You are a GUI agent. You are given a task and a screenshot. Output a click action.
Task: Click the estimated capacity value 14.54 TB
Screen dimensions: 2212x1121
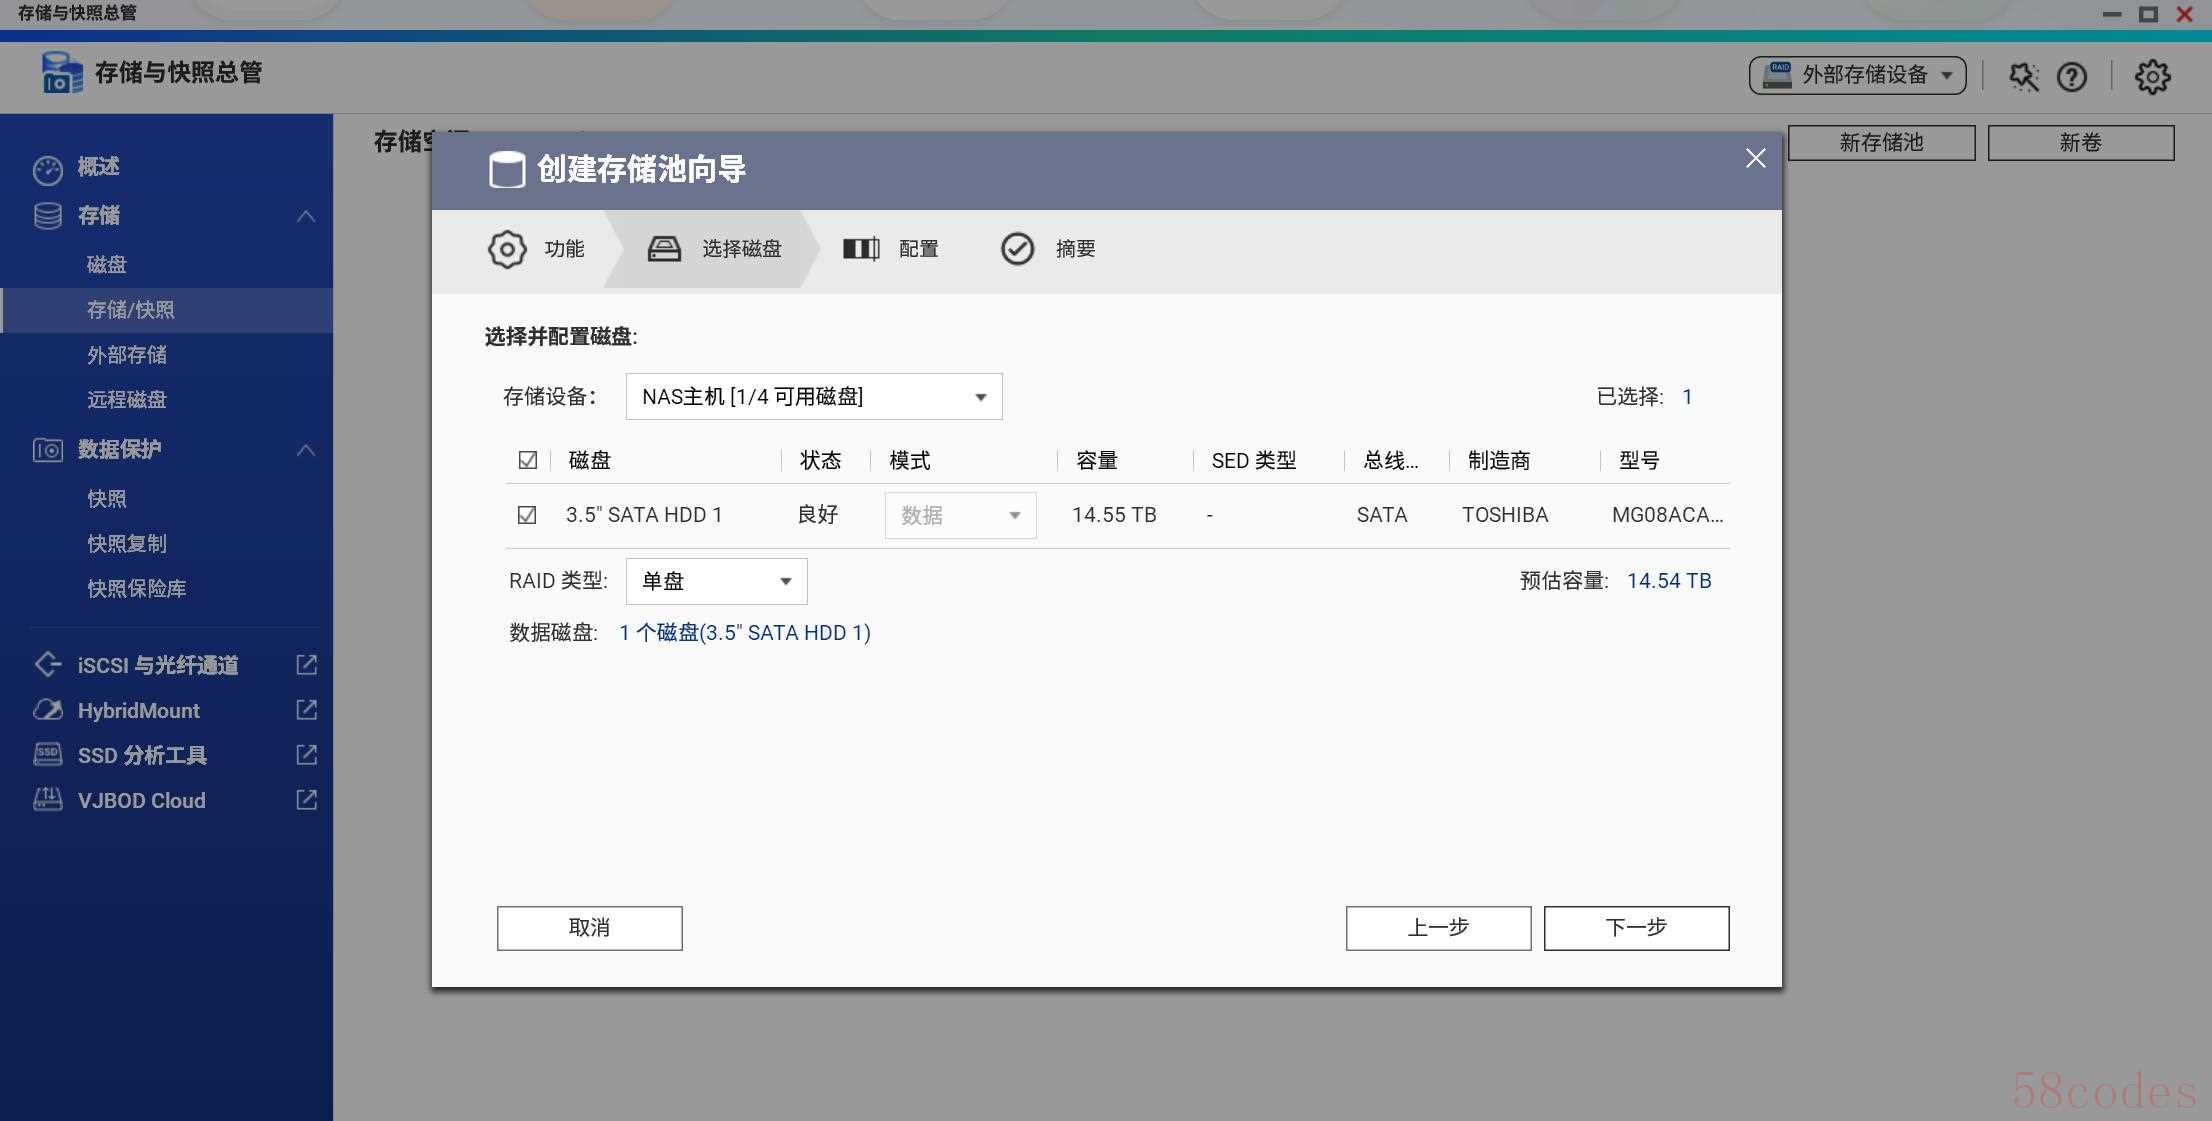click(1669, 581)
